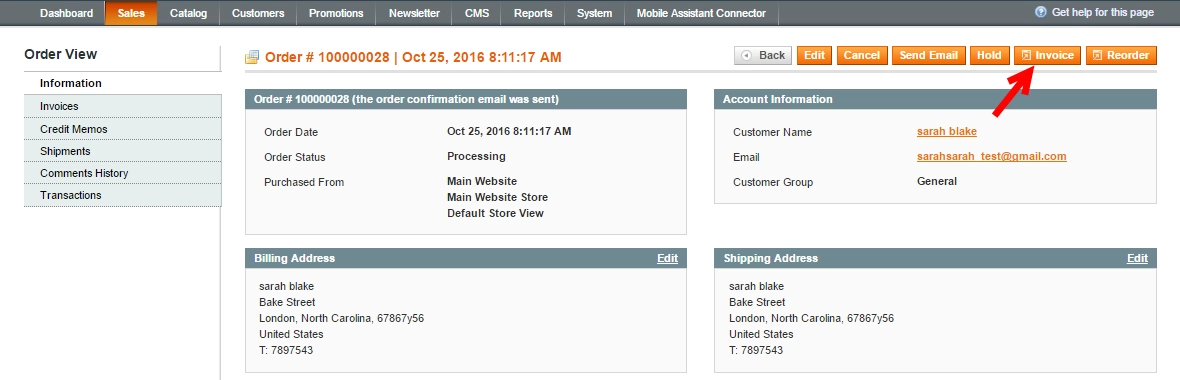
Task: Switch to the Shipments tab
Action: (x=123, y=151)
